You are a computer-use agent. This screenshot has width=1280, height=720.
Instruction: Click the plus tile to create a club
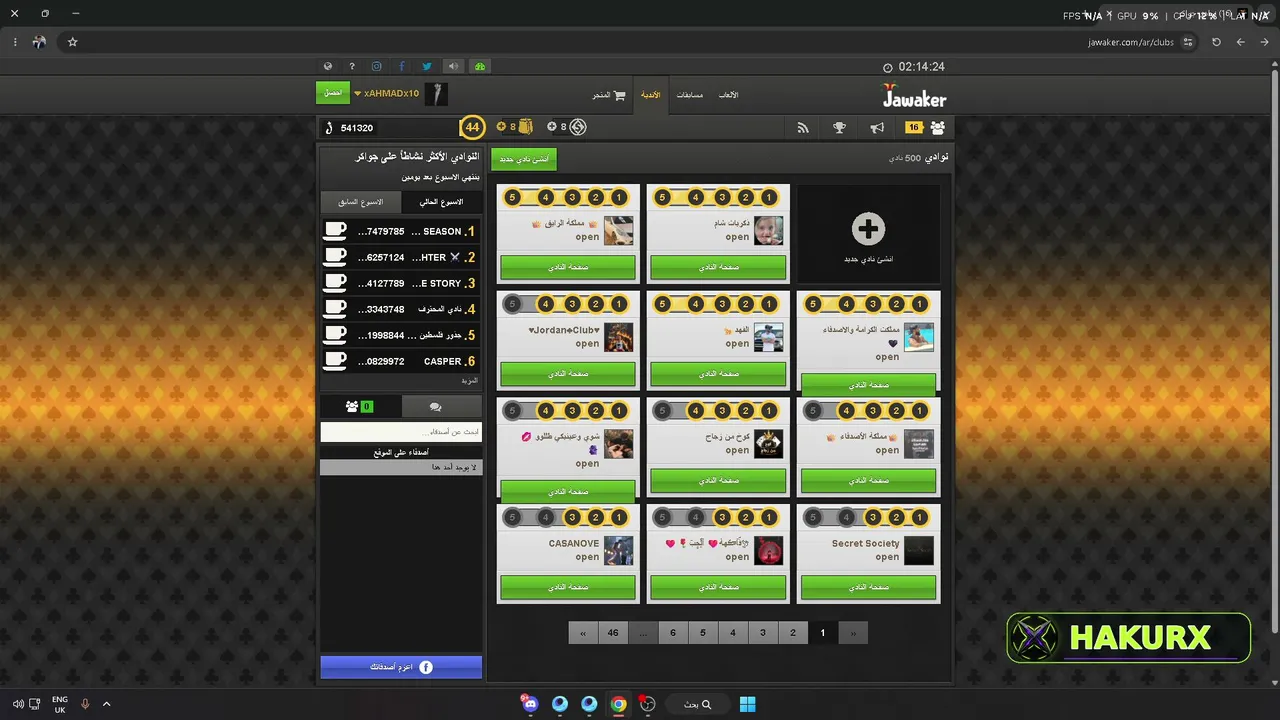pyautogui.click(x=868, y=233)
